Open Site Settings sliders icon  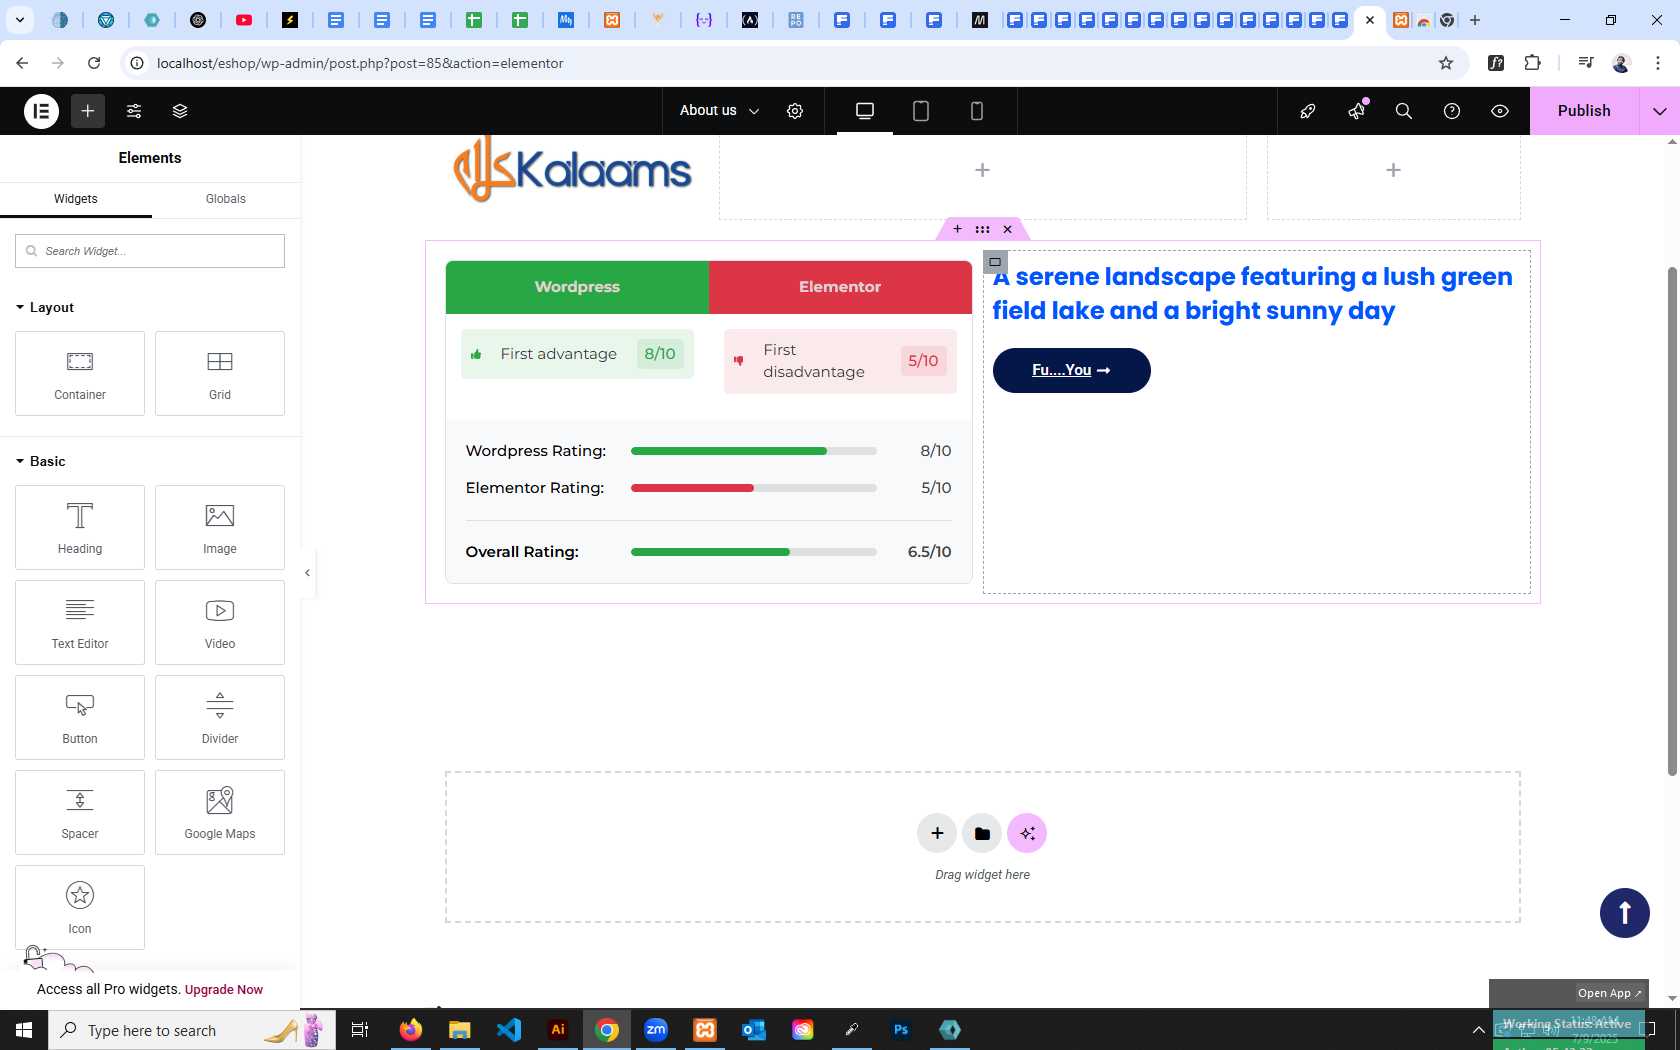point(134,111)
